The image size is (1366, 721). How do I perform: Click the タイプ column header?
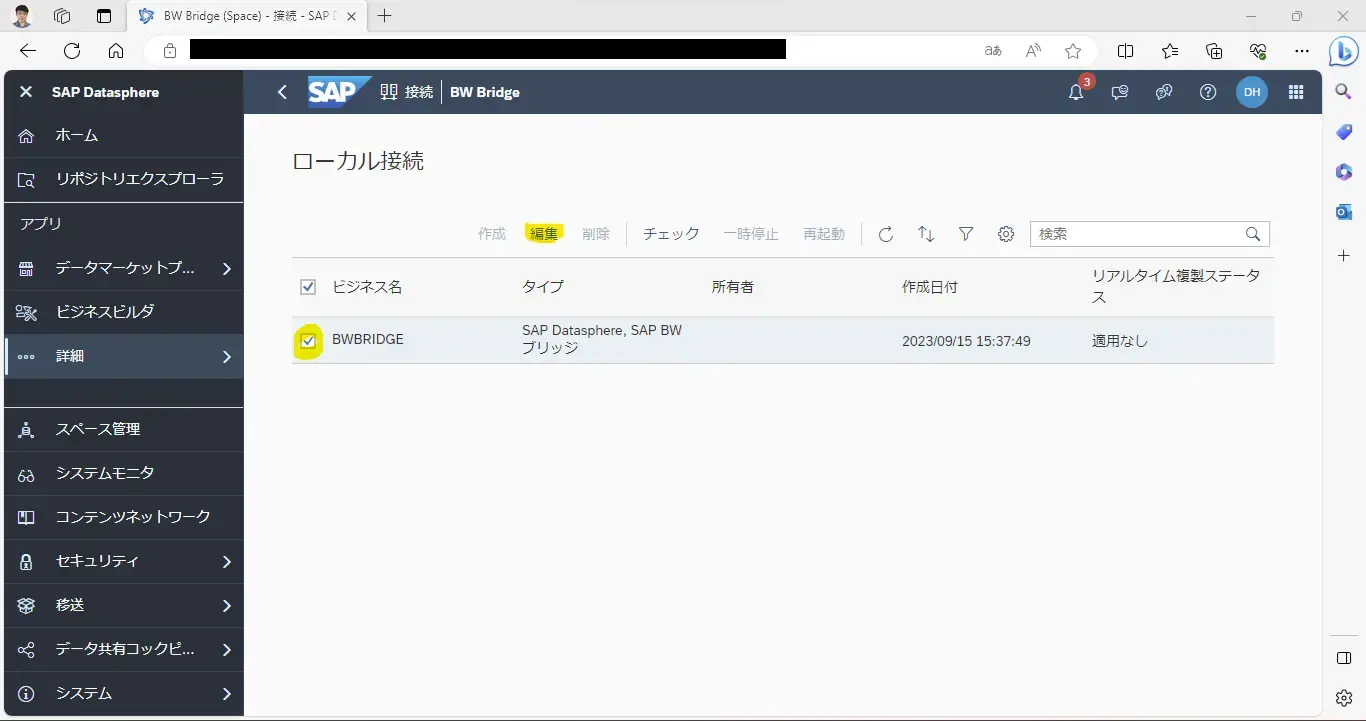click(543, 287)
